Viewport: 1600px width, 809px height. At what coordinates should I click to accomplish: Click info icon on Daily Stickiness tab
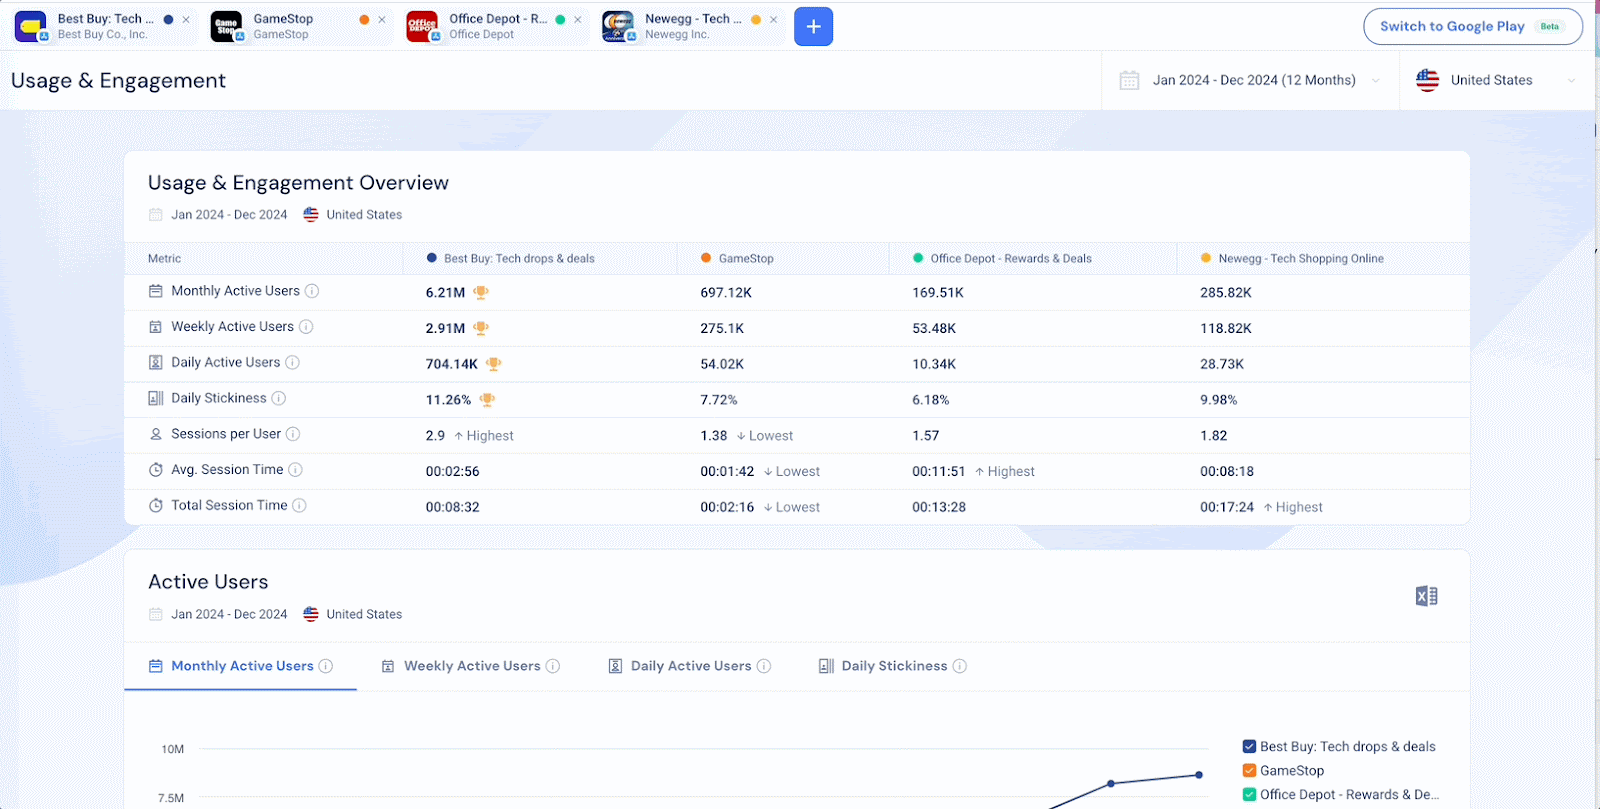pyautogui.click(x=960, y=666)
